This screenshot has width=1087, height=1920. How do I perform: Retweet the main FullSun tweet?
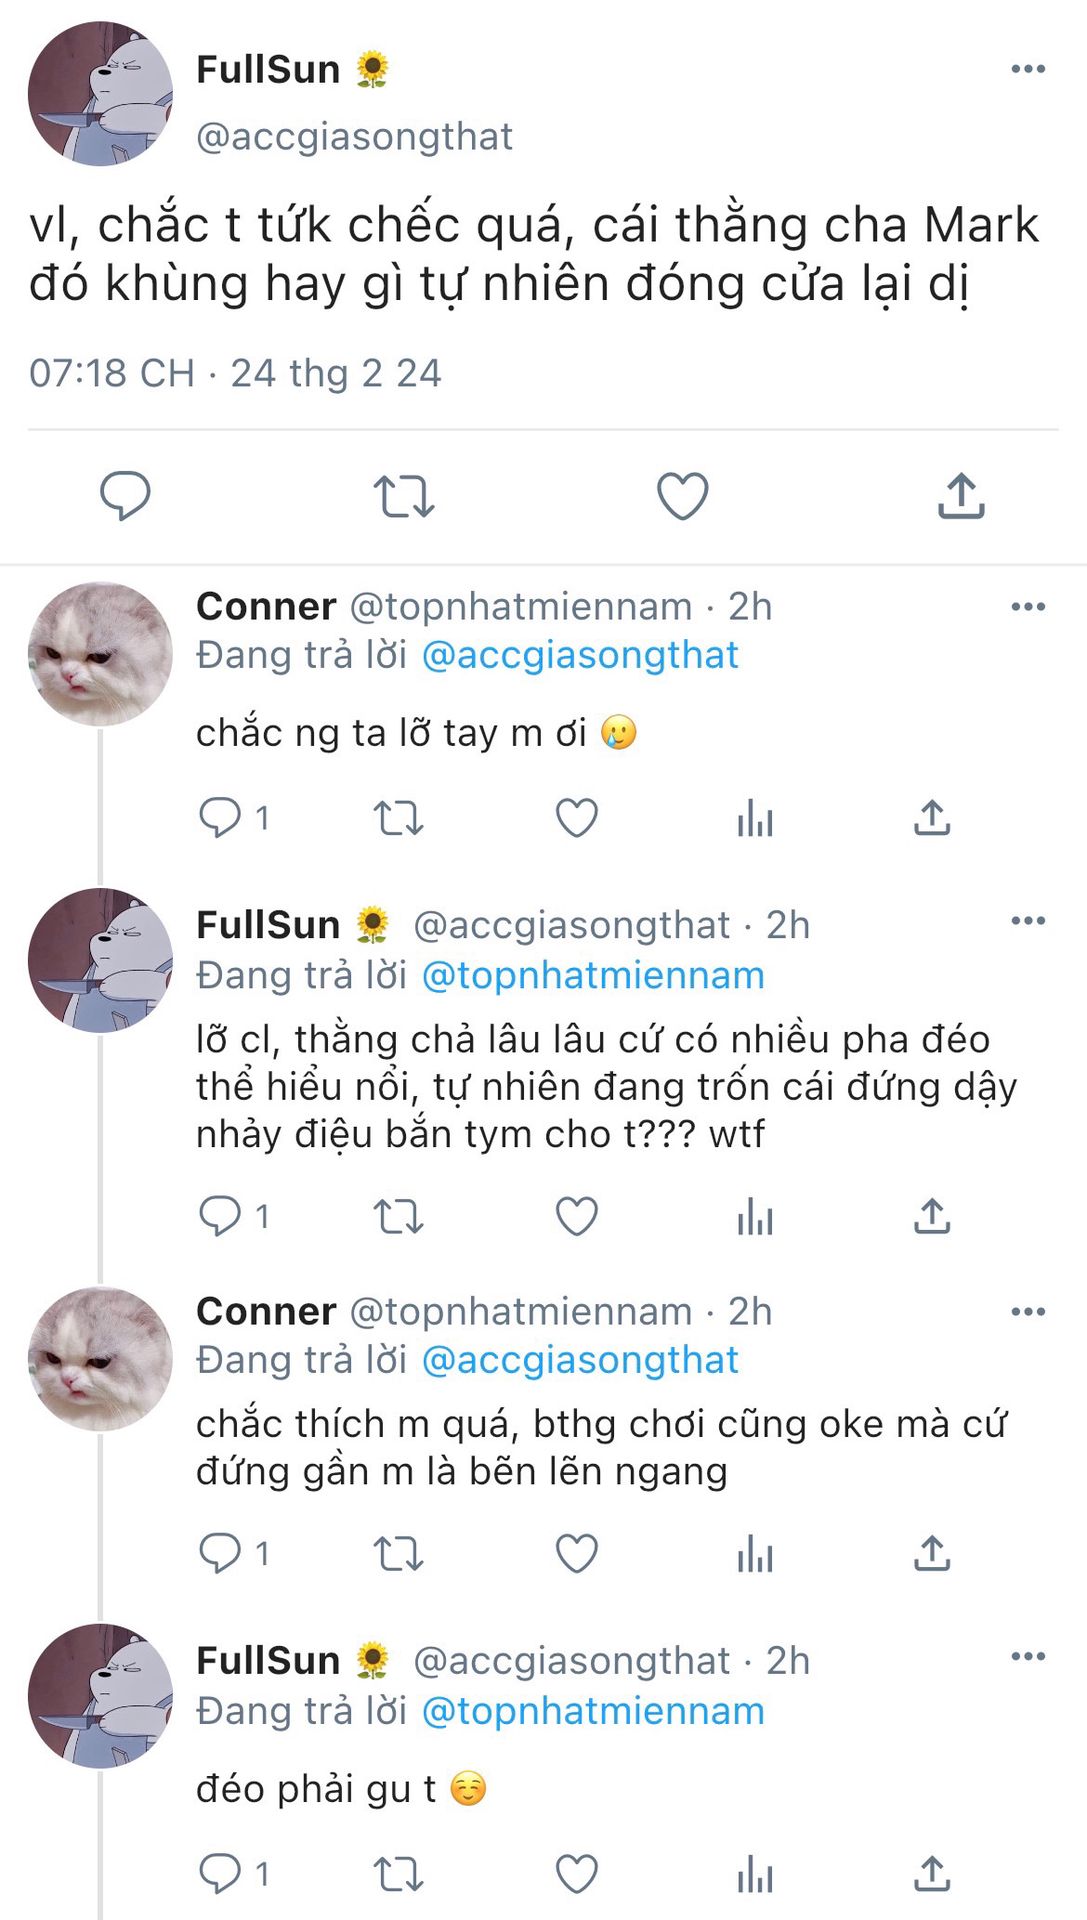[x=403, y=496]
